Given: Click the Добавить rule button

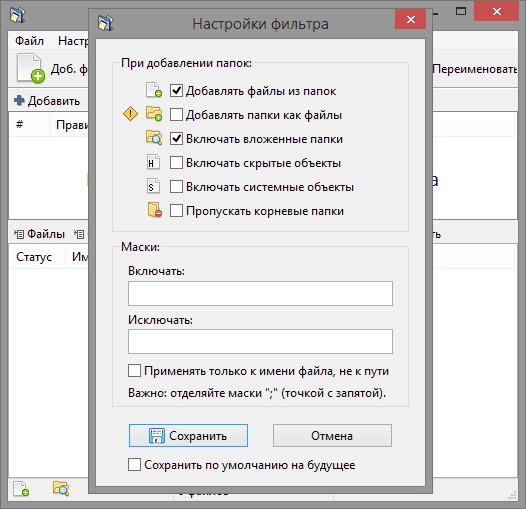Looking at the screenshot, I should click(x=48, y=101).
